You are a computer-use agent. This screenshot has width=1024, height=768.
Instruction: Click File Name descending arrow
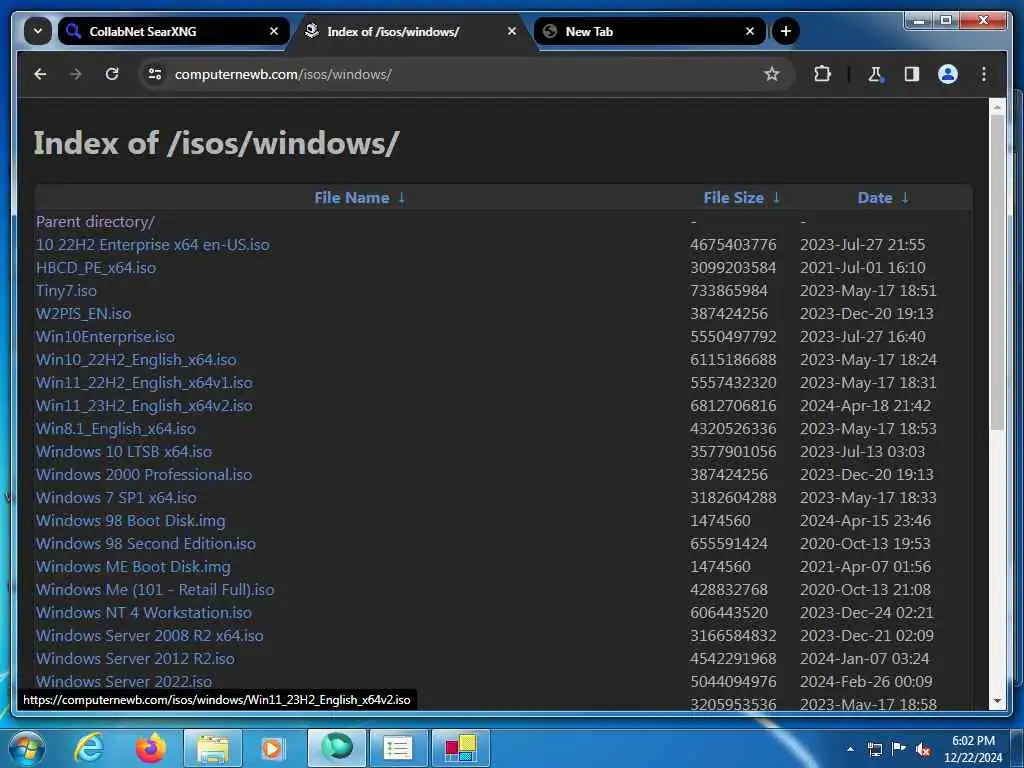tap(402, 198)
